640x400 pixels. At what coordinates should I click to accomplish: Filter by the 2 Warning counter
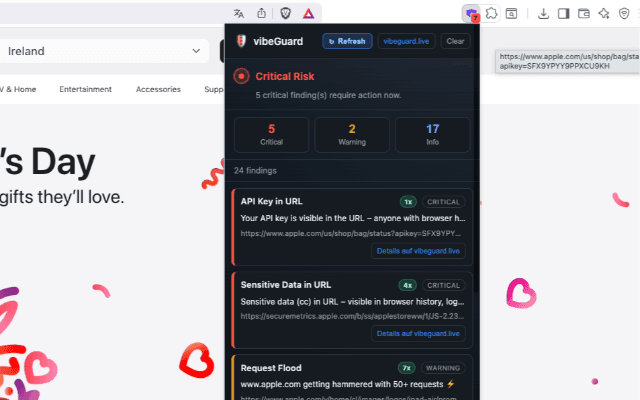[x=352, y=135]
